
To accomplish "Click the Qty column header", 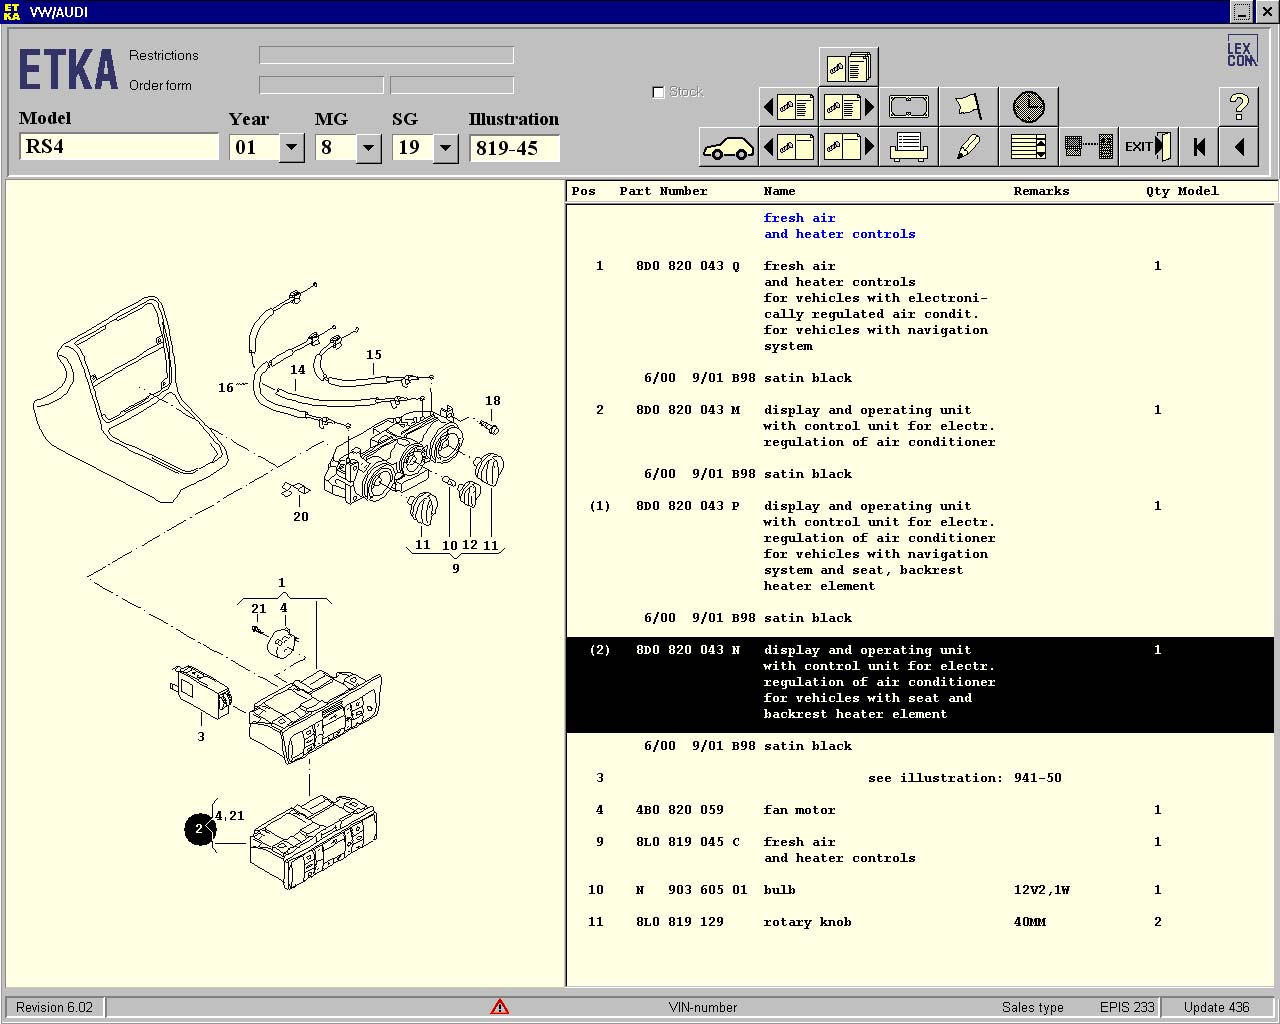I will [1157, 191].
